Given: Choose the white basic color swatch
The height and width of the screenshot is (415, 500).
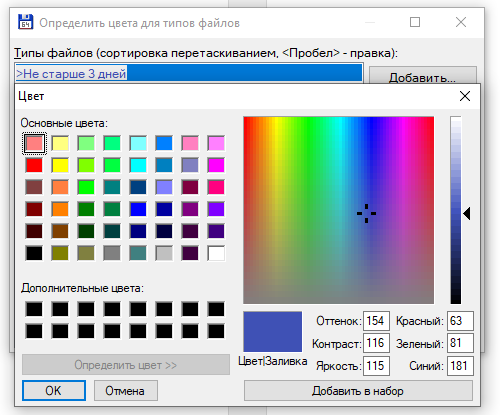Looking at the screenshot, I should [216, 253].
